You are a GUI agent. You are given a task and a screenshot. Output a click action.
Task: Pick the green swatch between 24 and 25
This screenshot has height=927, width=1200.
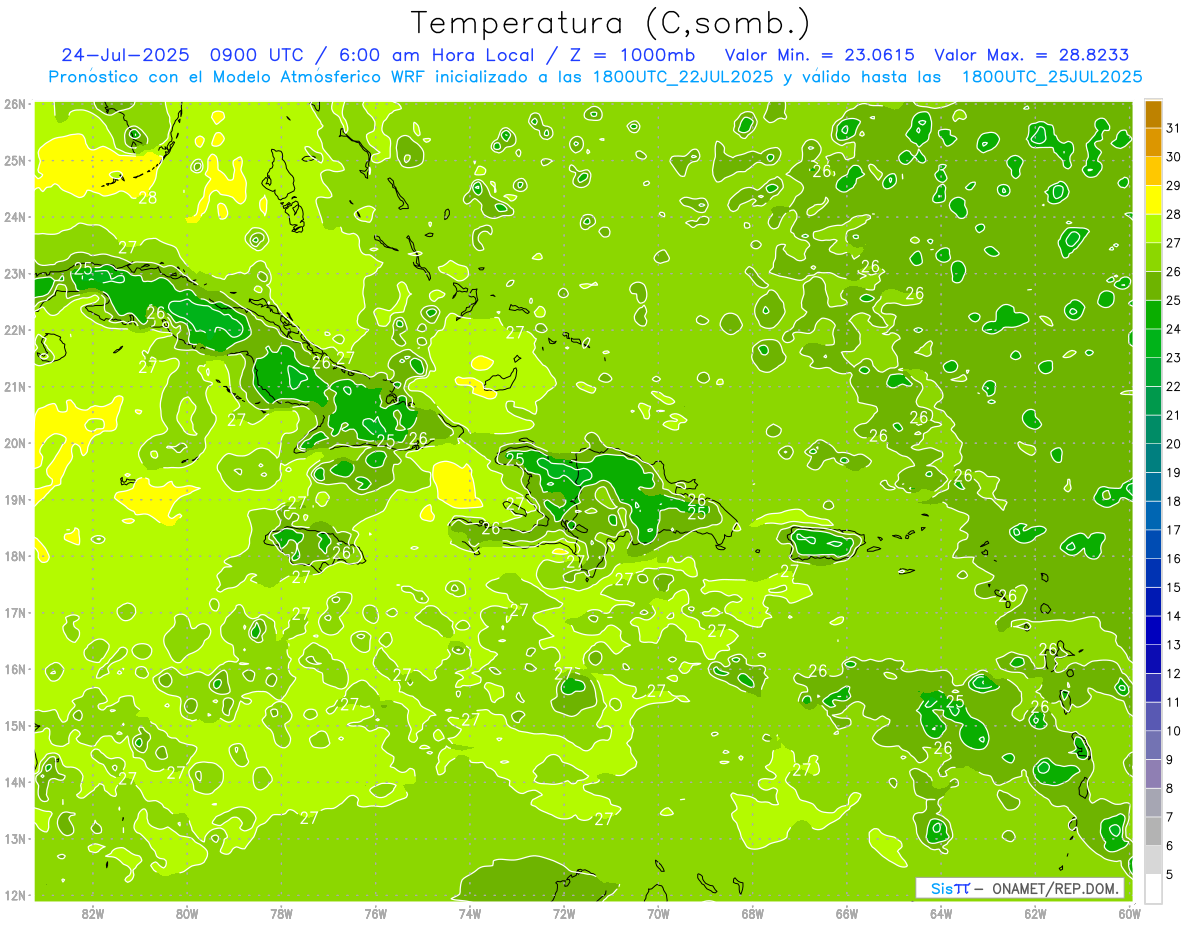(1153, 314)
